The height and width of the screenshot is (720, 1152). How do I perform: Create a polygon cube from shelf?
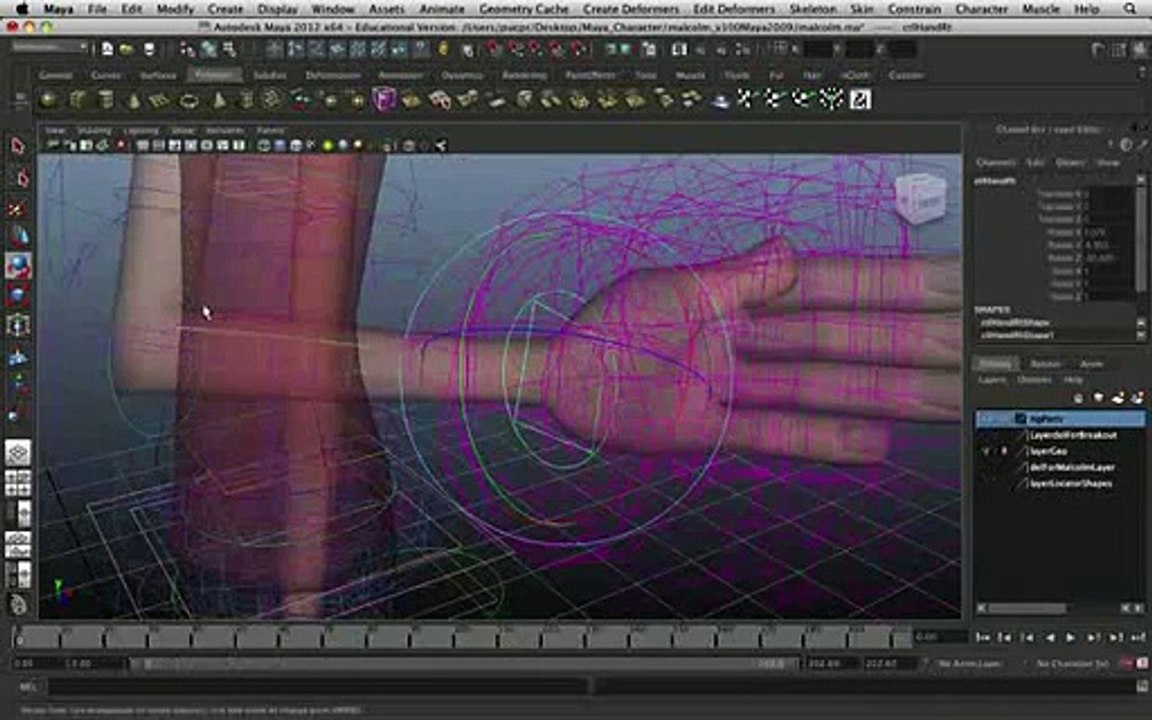pyautogui.click(x=76, y=99)
